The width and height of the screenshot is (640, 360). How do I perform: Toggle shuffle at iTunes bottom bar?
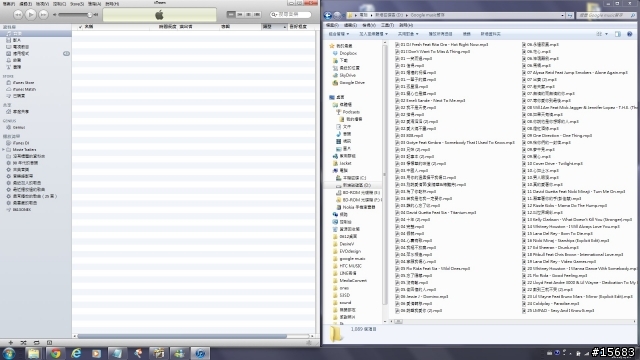(x=24, y=342)
